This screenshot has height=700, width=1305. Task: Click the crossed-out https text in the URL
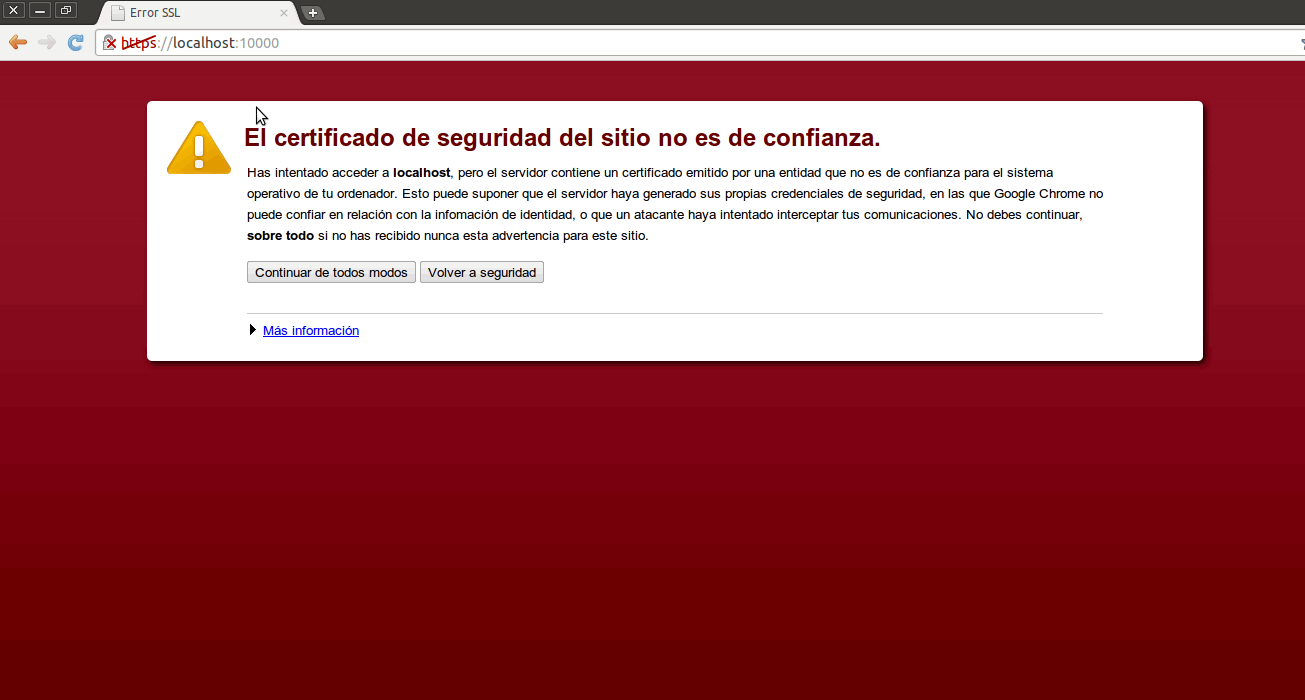pos(139,43)
